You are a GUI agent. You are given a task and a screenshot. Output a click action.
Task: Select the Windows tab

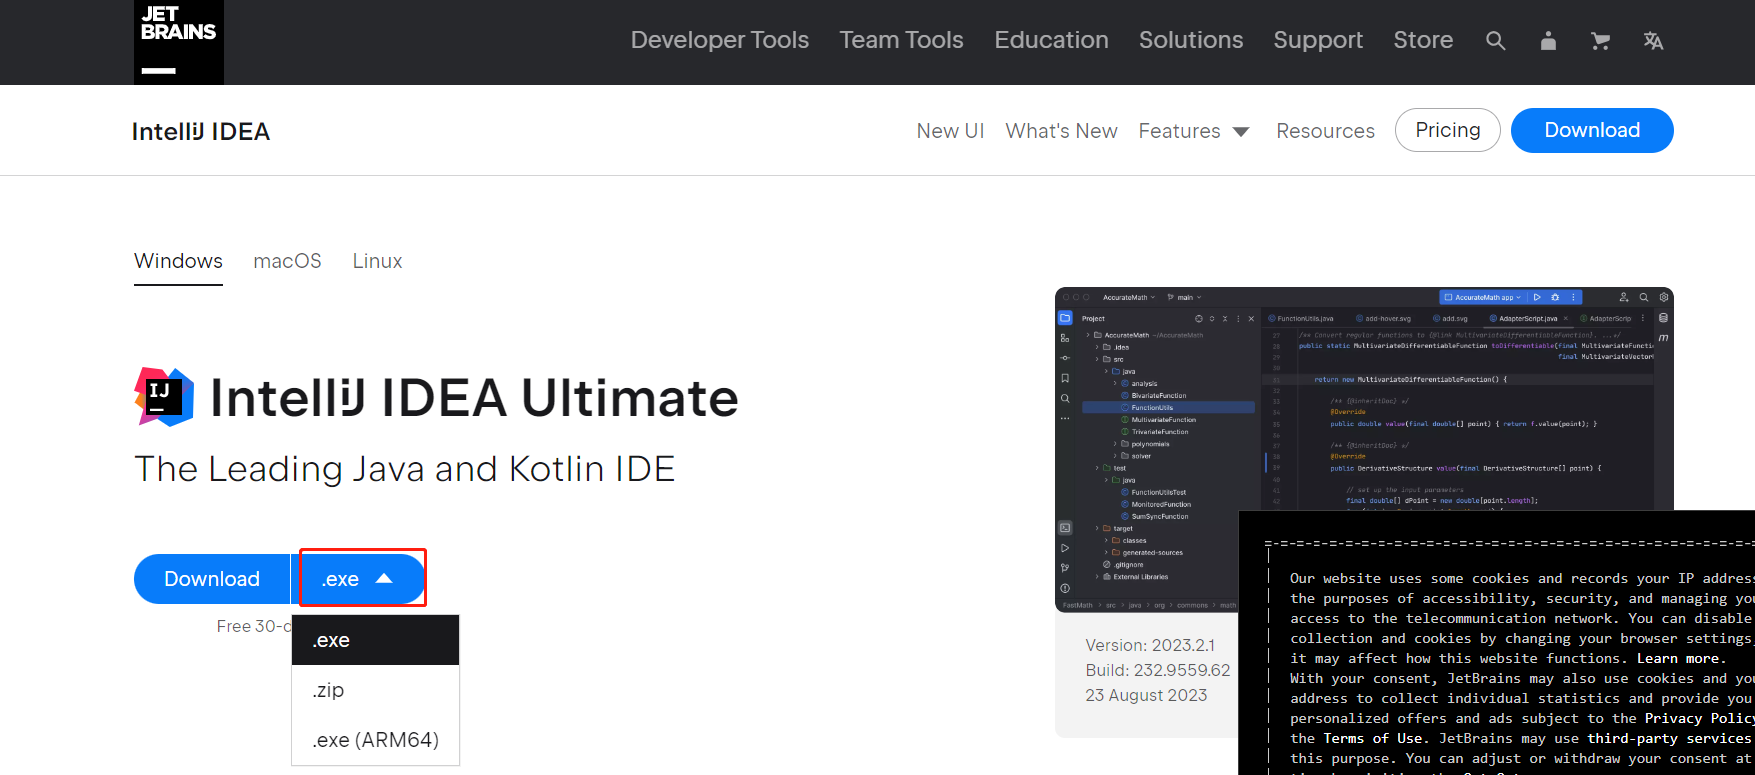coord(178,261)
